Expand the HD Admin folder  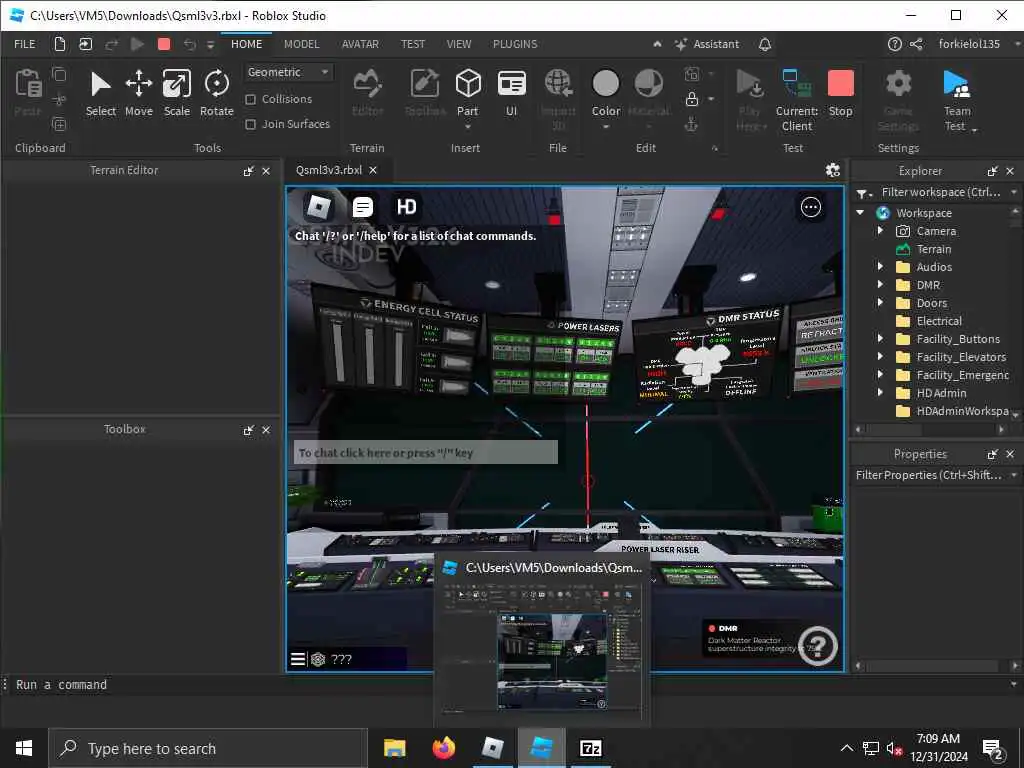pyautogui.click(x=880, y=392)
